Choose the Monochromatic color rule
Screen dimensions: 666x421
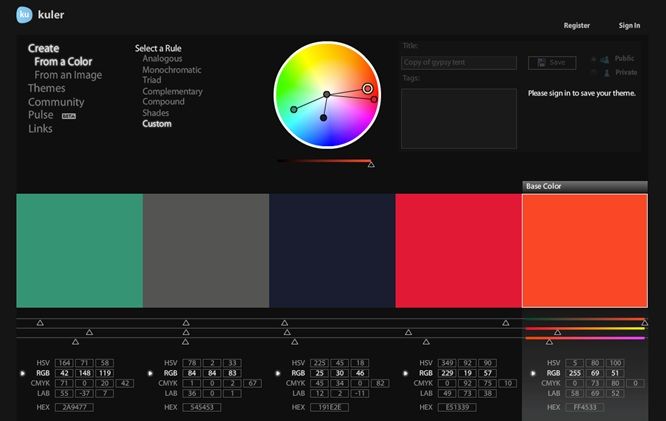coord(171,70)
